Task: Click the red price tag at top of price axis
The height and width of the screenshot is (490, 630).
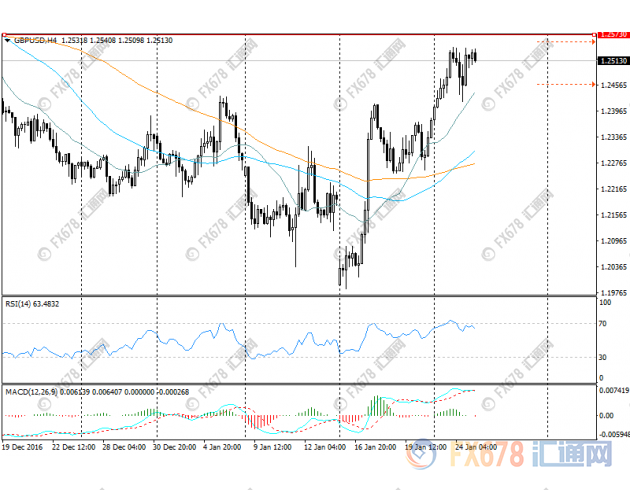Action: [612, 34]
